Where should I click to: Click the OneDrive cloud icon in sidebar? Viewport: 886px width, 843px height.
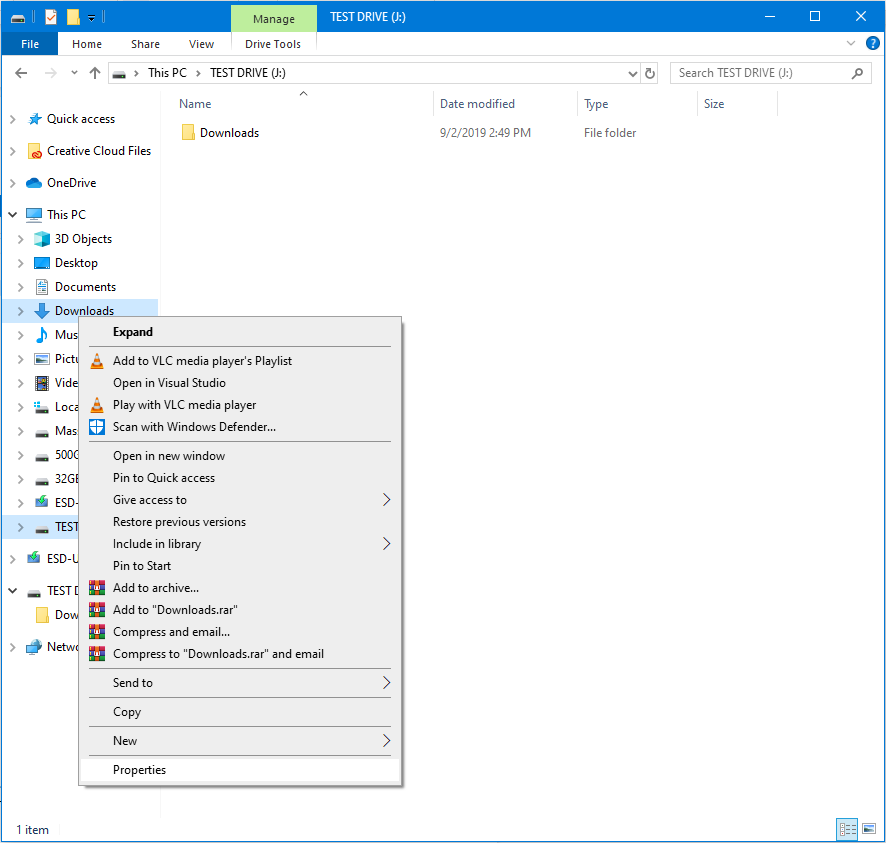[34, 183]
